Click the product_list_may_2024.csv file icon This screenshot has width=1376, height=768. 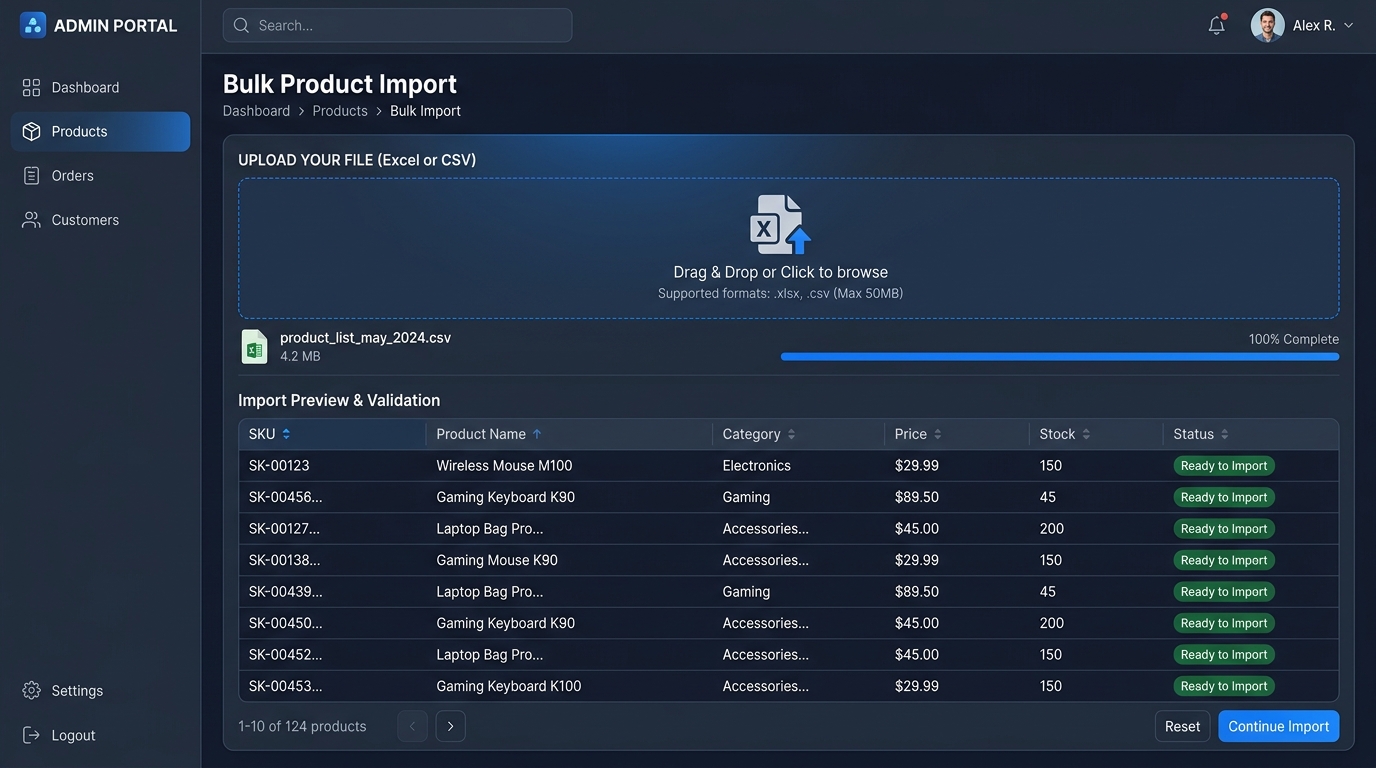click(x=254, y=346)
